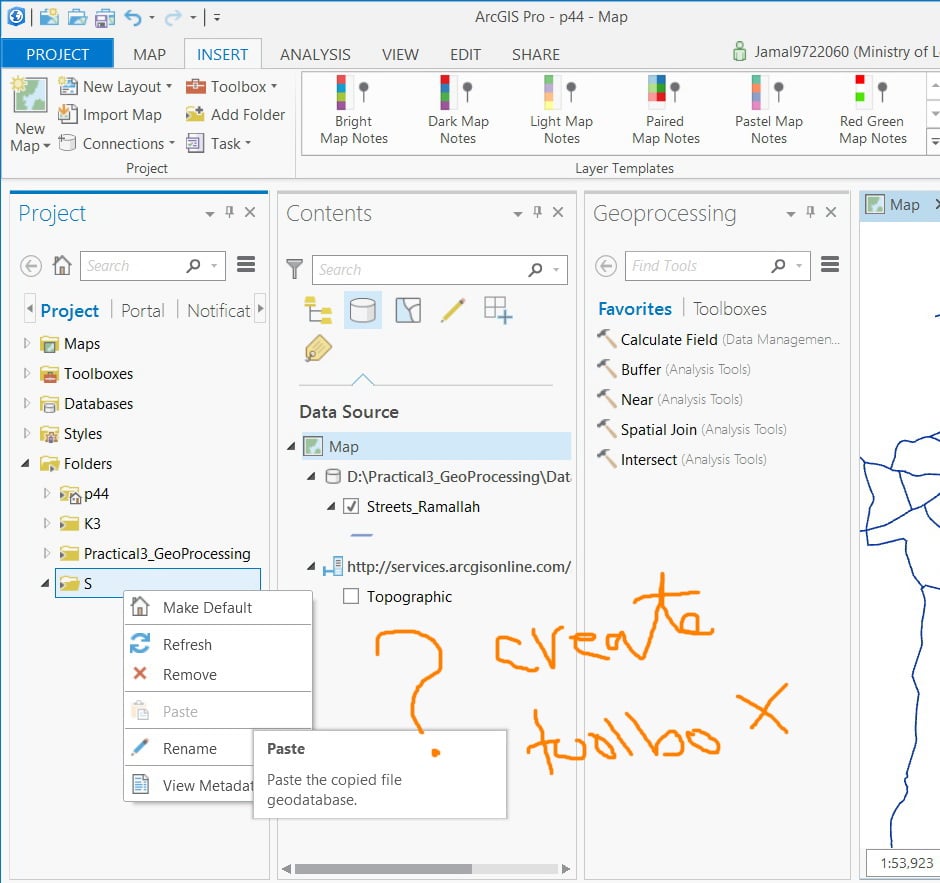
Task: Go home in the Project pane
Action: [x=62, y=265]
